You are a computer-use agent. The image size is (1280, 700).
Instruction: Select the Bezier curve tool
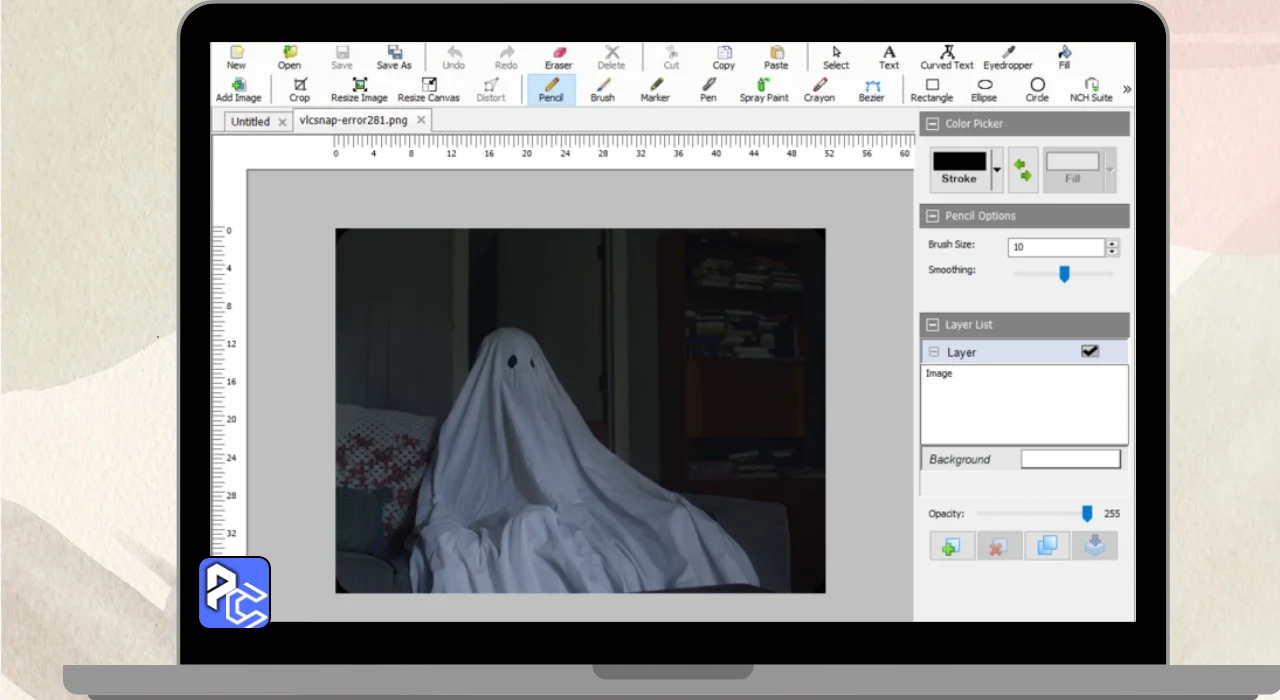(871, 89)
